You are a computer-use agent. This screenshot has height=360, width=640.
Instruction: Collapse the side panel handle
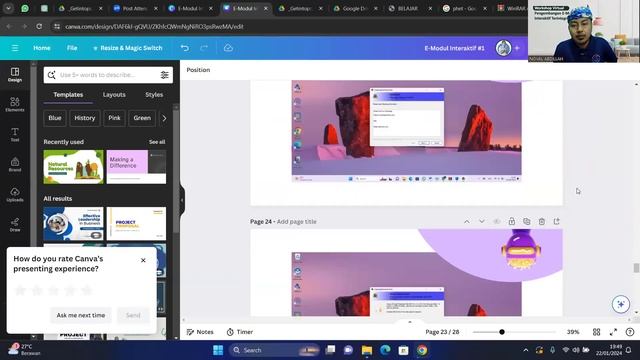click(182, 200)
